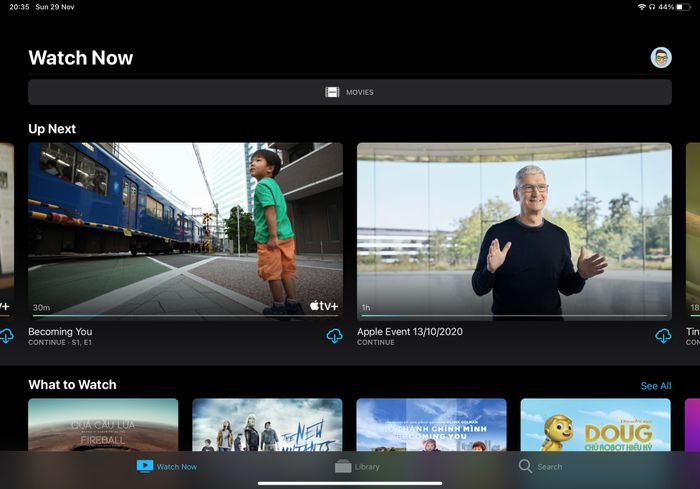
Task: Download Becoming You with cloud icon
Action: pyautogui.click(x=334, y=336)
